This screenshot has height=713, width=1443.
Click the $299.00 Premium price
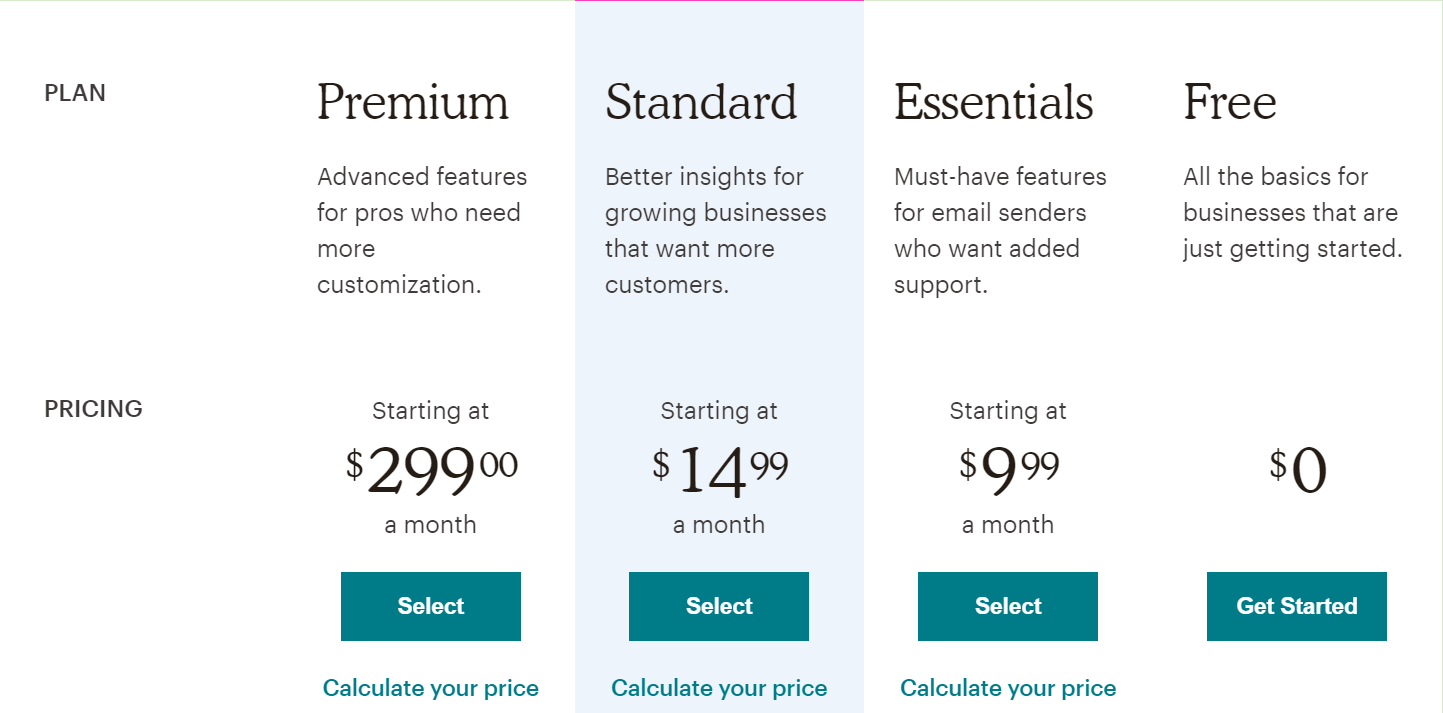431,470
